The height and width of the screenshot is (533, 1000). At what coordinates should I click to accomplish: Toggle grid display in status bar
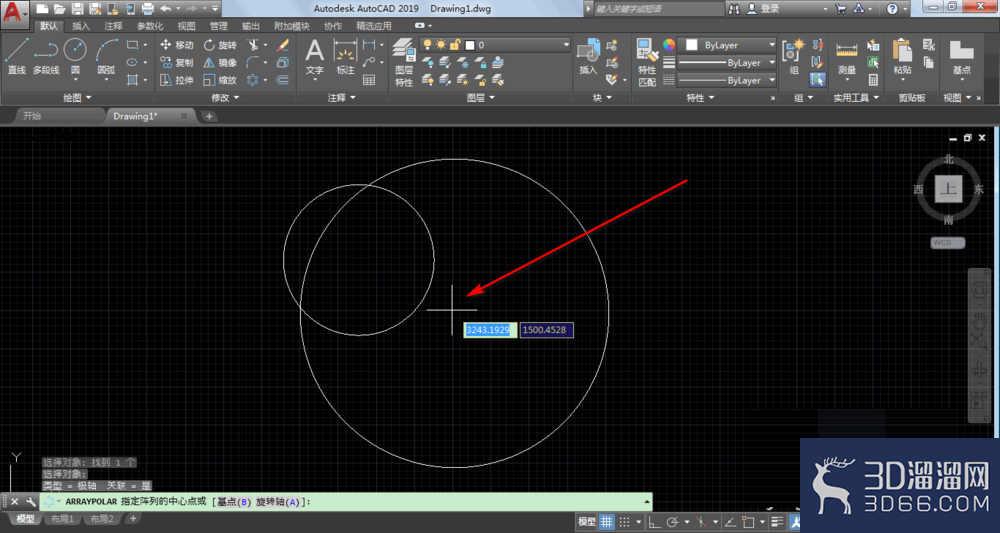point(607,522)
